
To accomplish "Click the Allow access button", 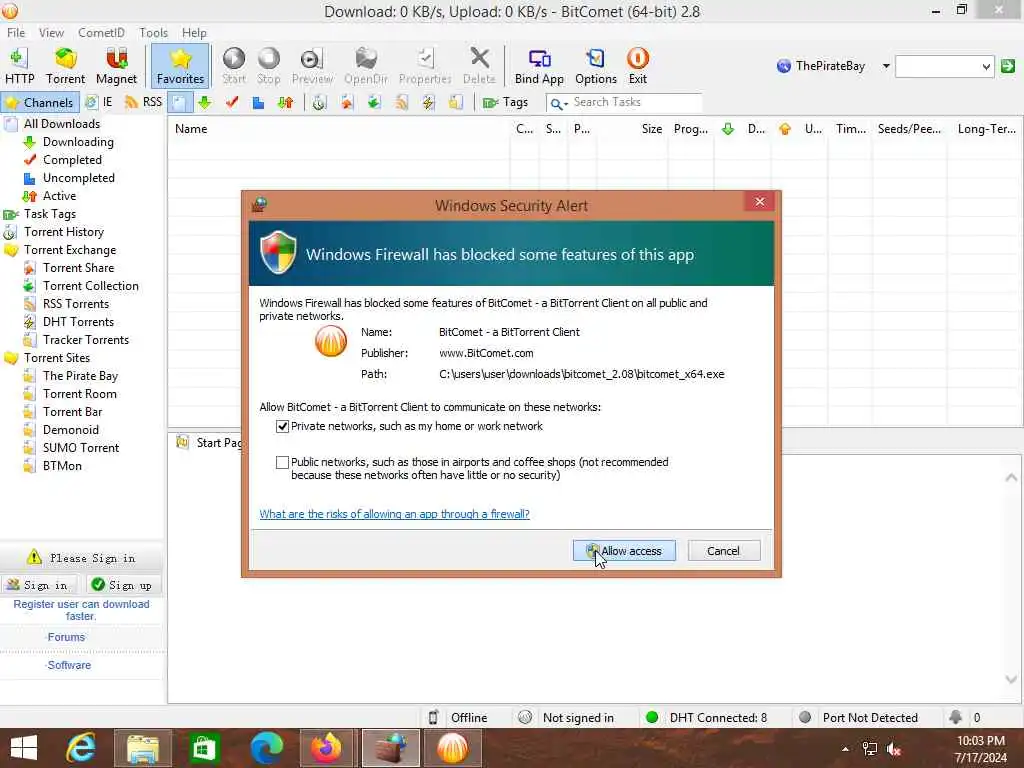I will pyautogui.click(x=624, y=551).
